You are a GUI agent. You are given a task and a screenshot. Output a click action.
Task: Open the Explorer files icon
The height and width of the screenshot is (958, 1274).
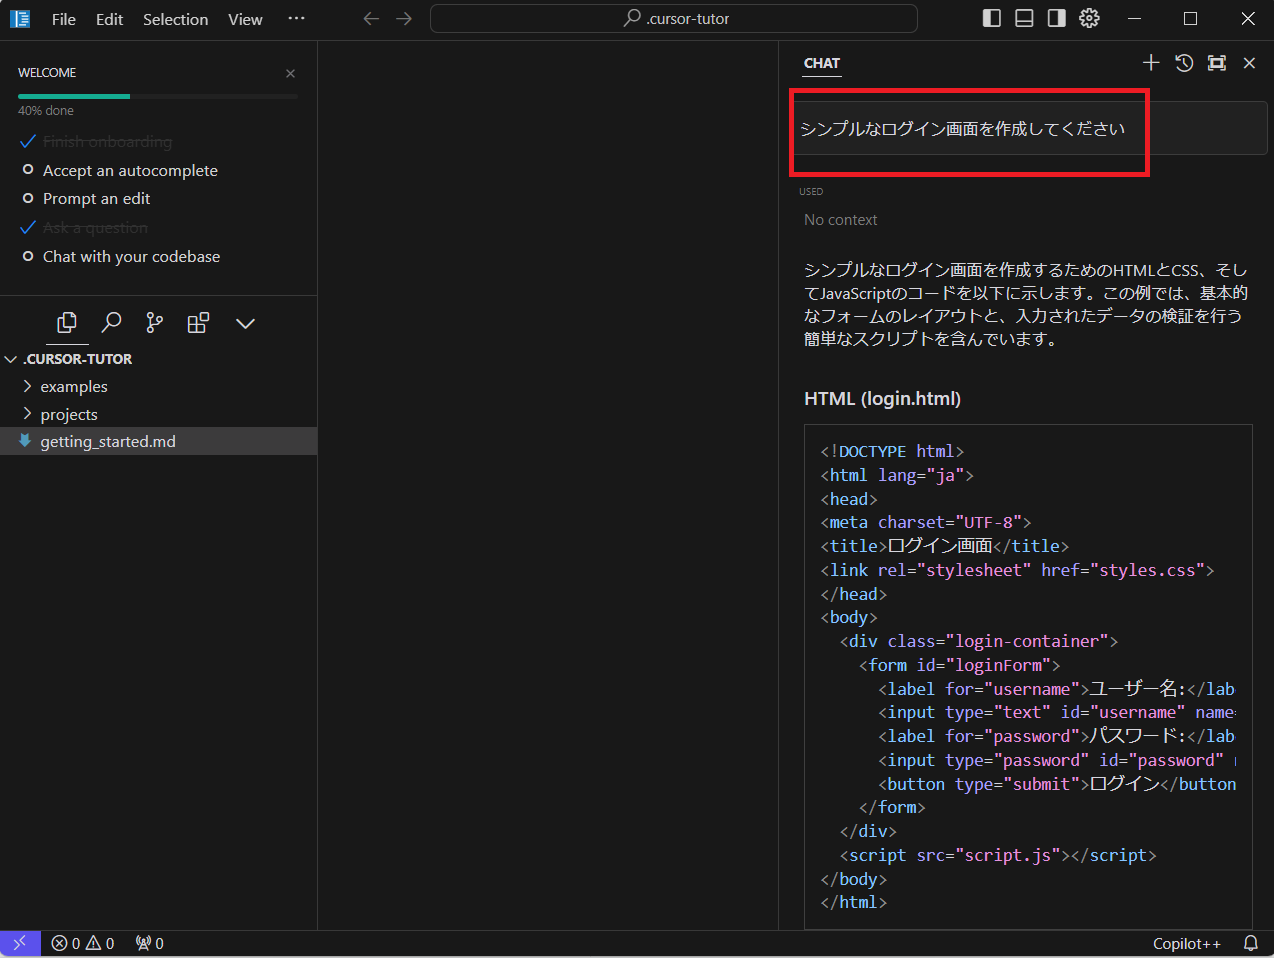click(x=67, y=323)
